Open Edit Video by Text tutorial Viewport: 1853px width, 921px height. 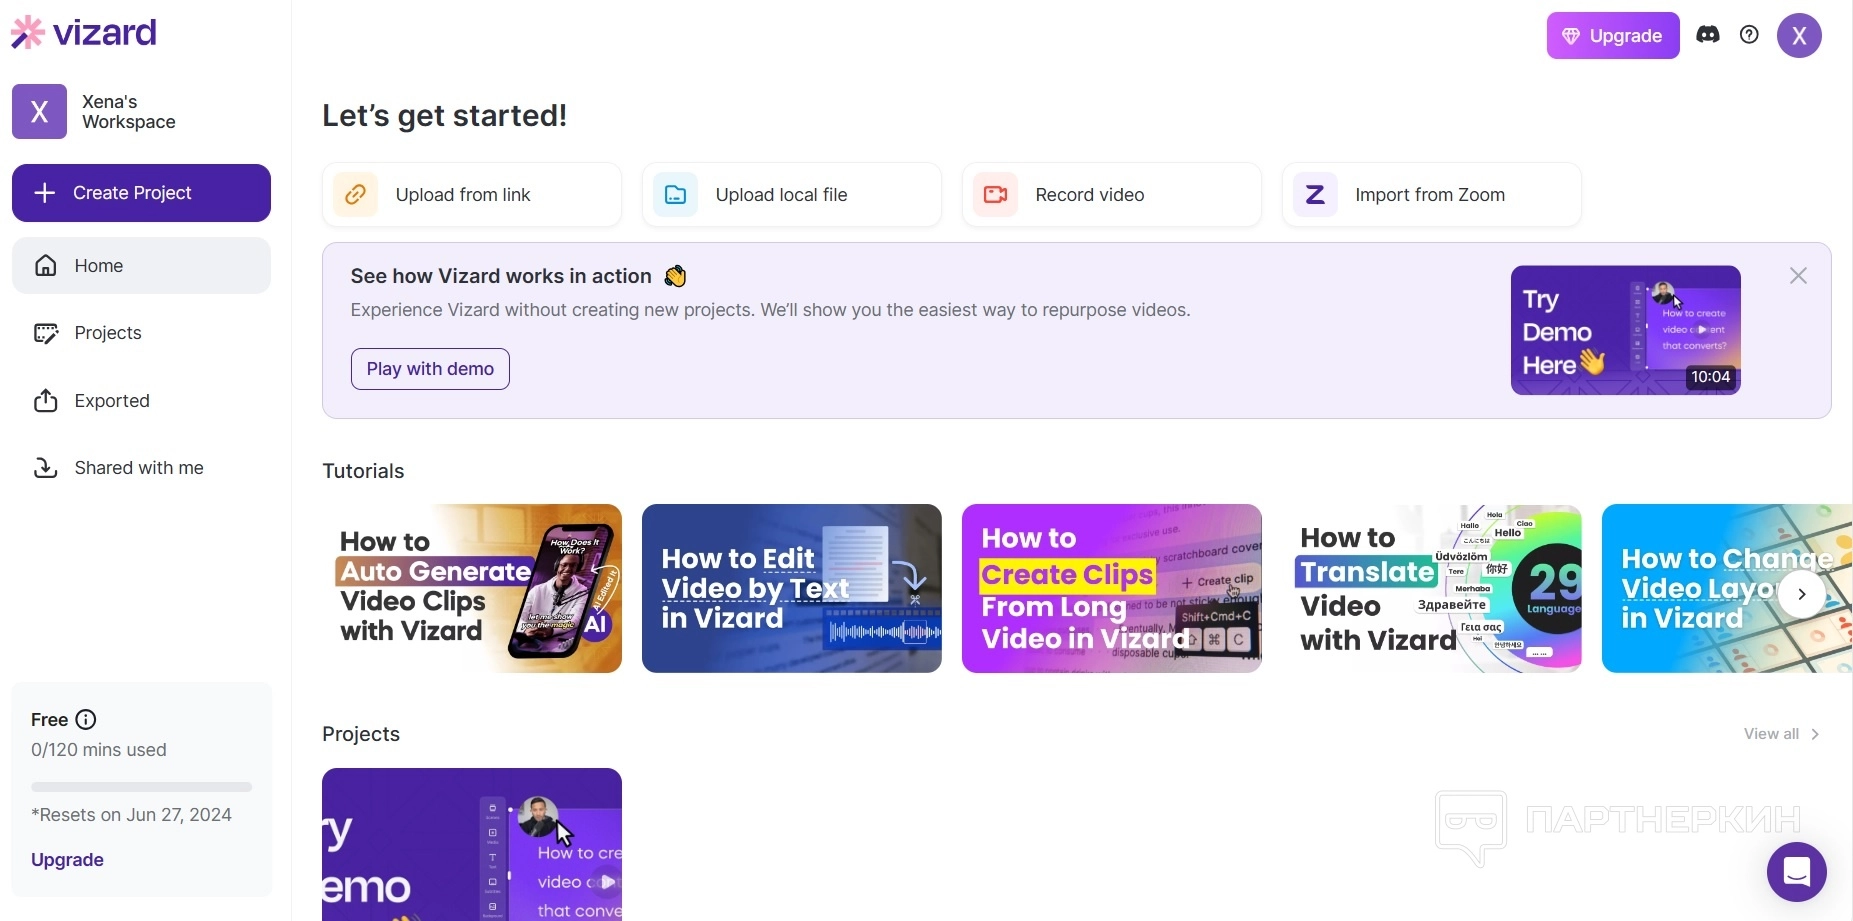[x=792, y=588]
